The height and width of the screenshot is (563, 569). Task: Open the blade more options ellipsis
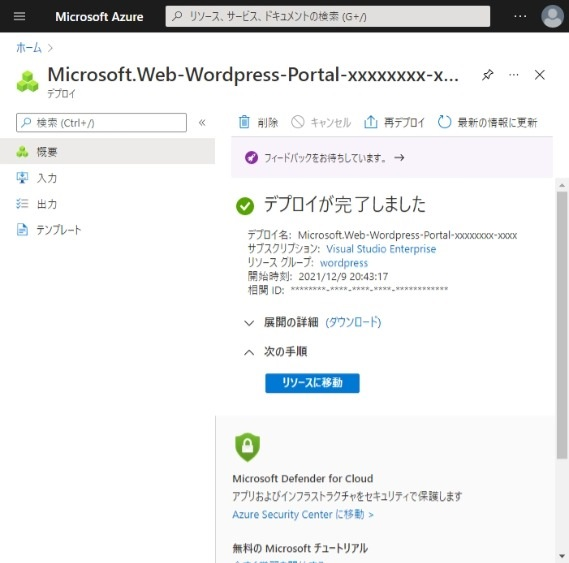click(513, 75)
